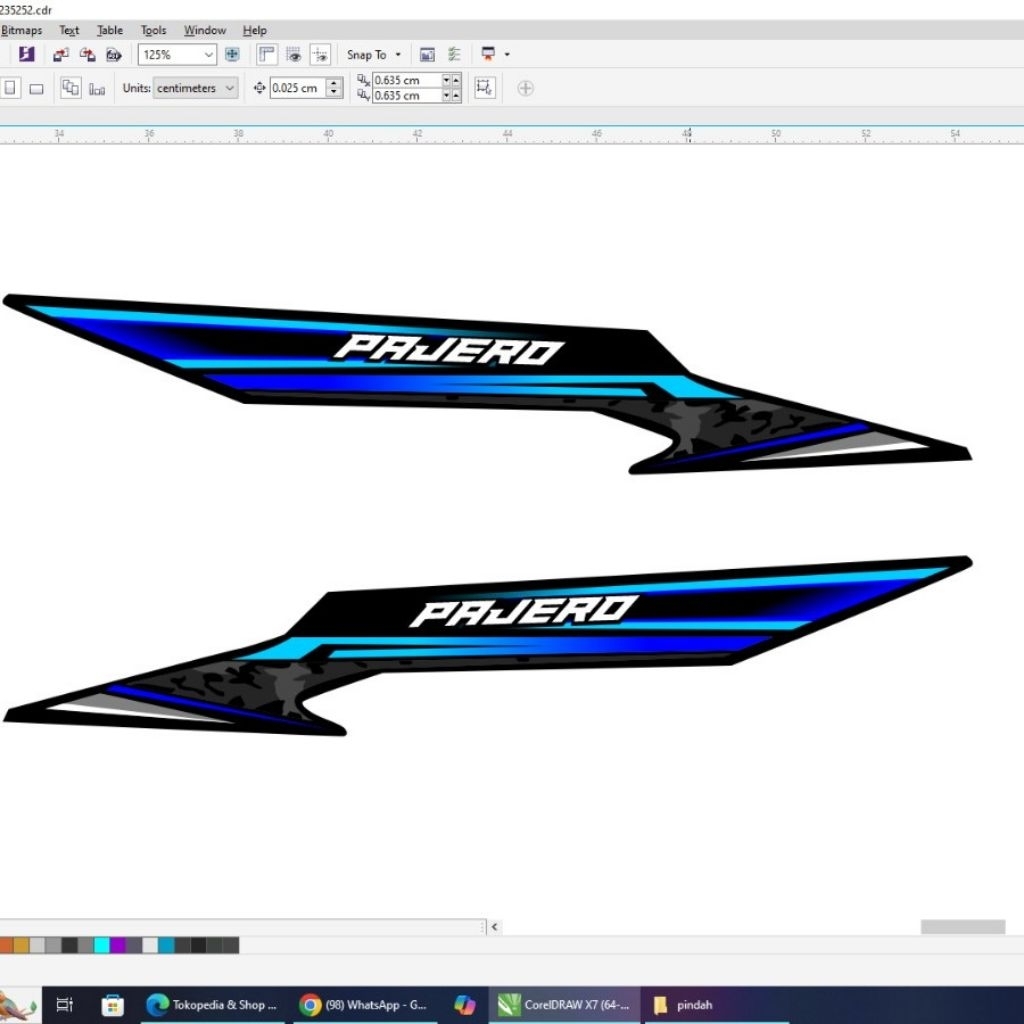The height and width of the screenshot is (1024, 1024).
Task: Select portrait page orientation
Action: pyautogui.click(x=10, y=88)
